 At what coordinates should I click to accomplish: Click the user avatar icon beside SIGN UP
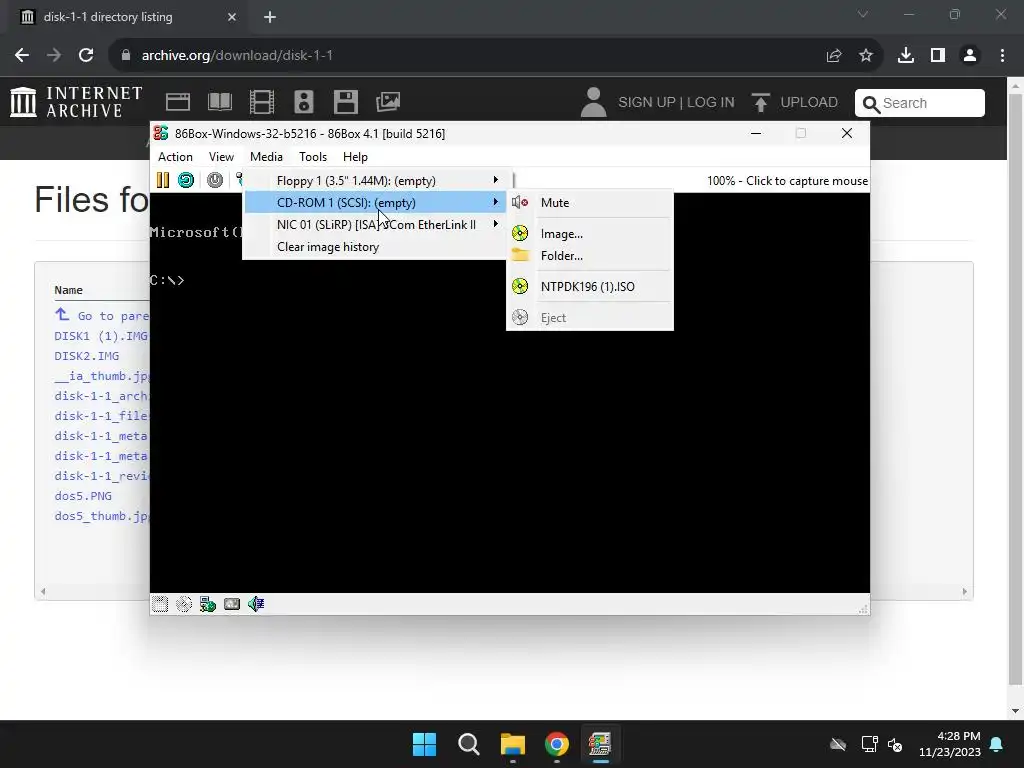(594, 102)
